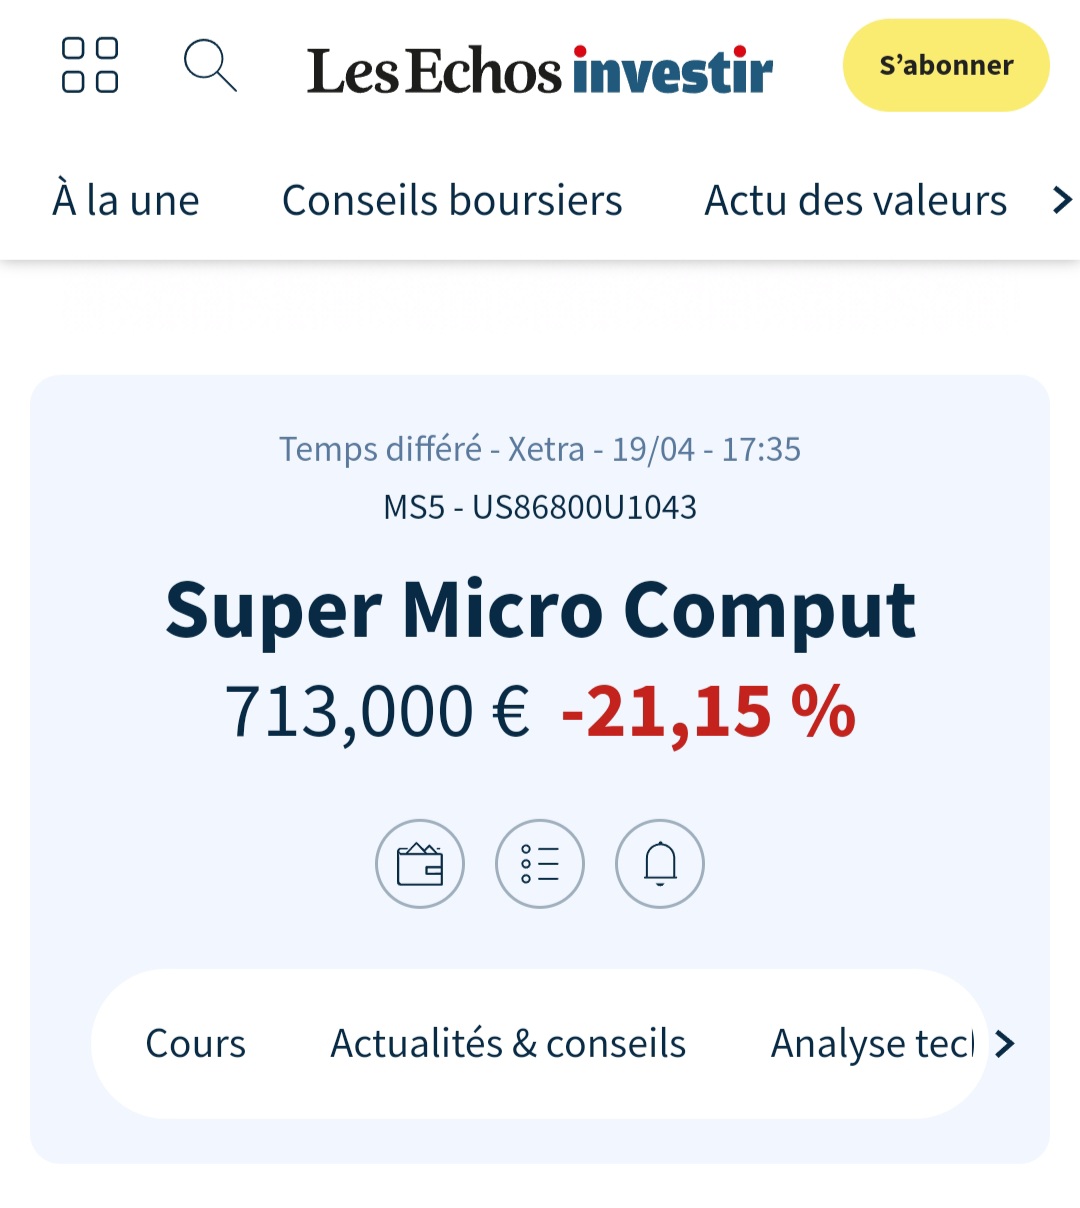Click the 713,000 € share price
1080x1208 pixels.
pos(376,712)
